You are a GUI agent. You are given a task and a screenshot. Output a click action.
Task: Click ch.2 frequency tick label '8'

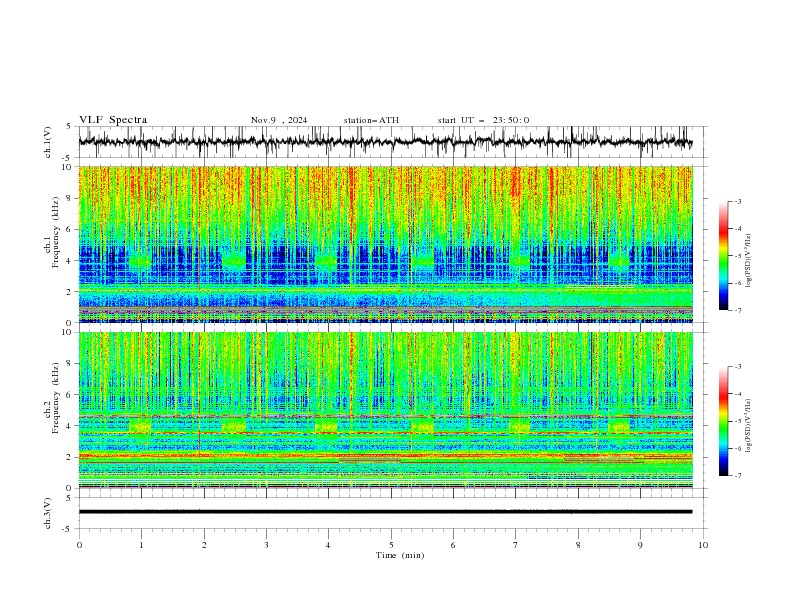tap(70, 364)
